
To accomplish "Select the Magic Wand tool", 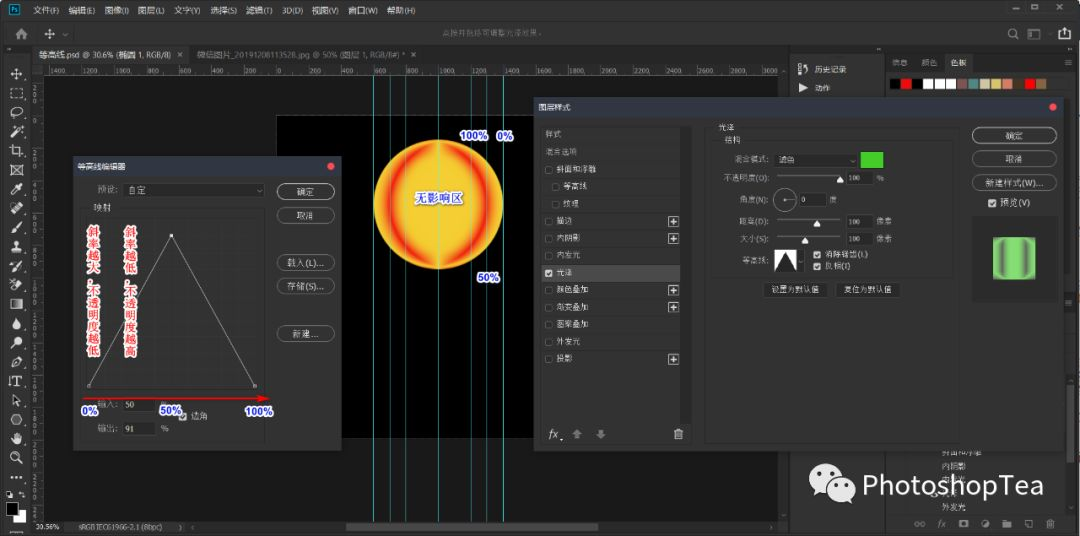I will (17, 131).
